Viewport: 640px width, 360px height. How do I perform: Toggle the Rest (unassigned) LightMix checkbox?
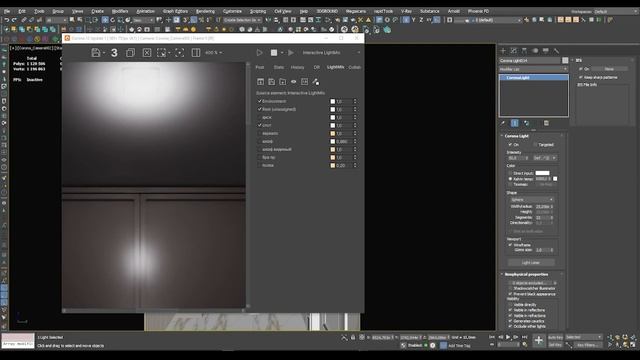pos(260,109)
